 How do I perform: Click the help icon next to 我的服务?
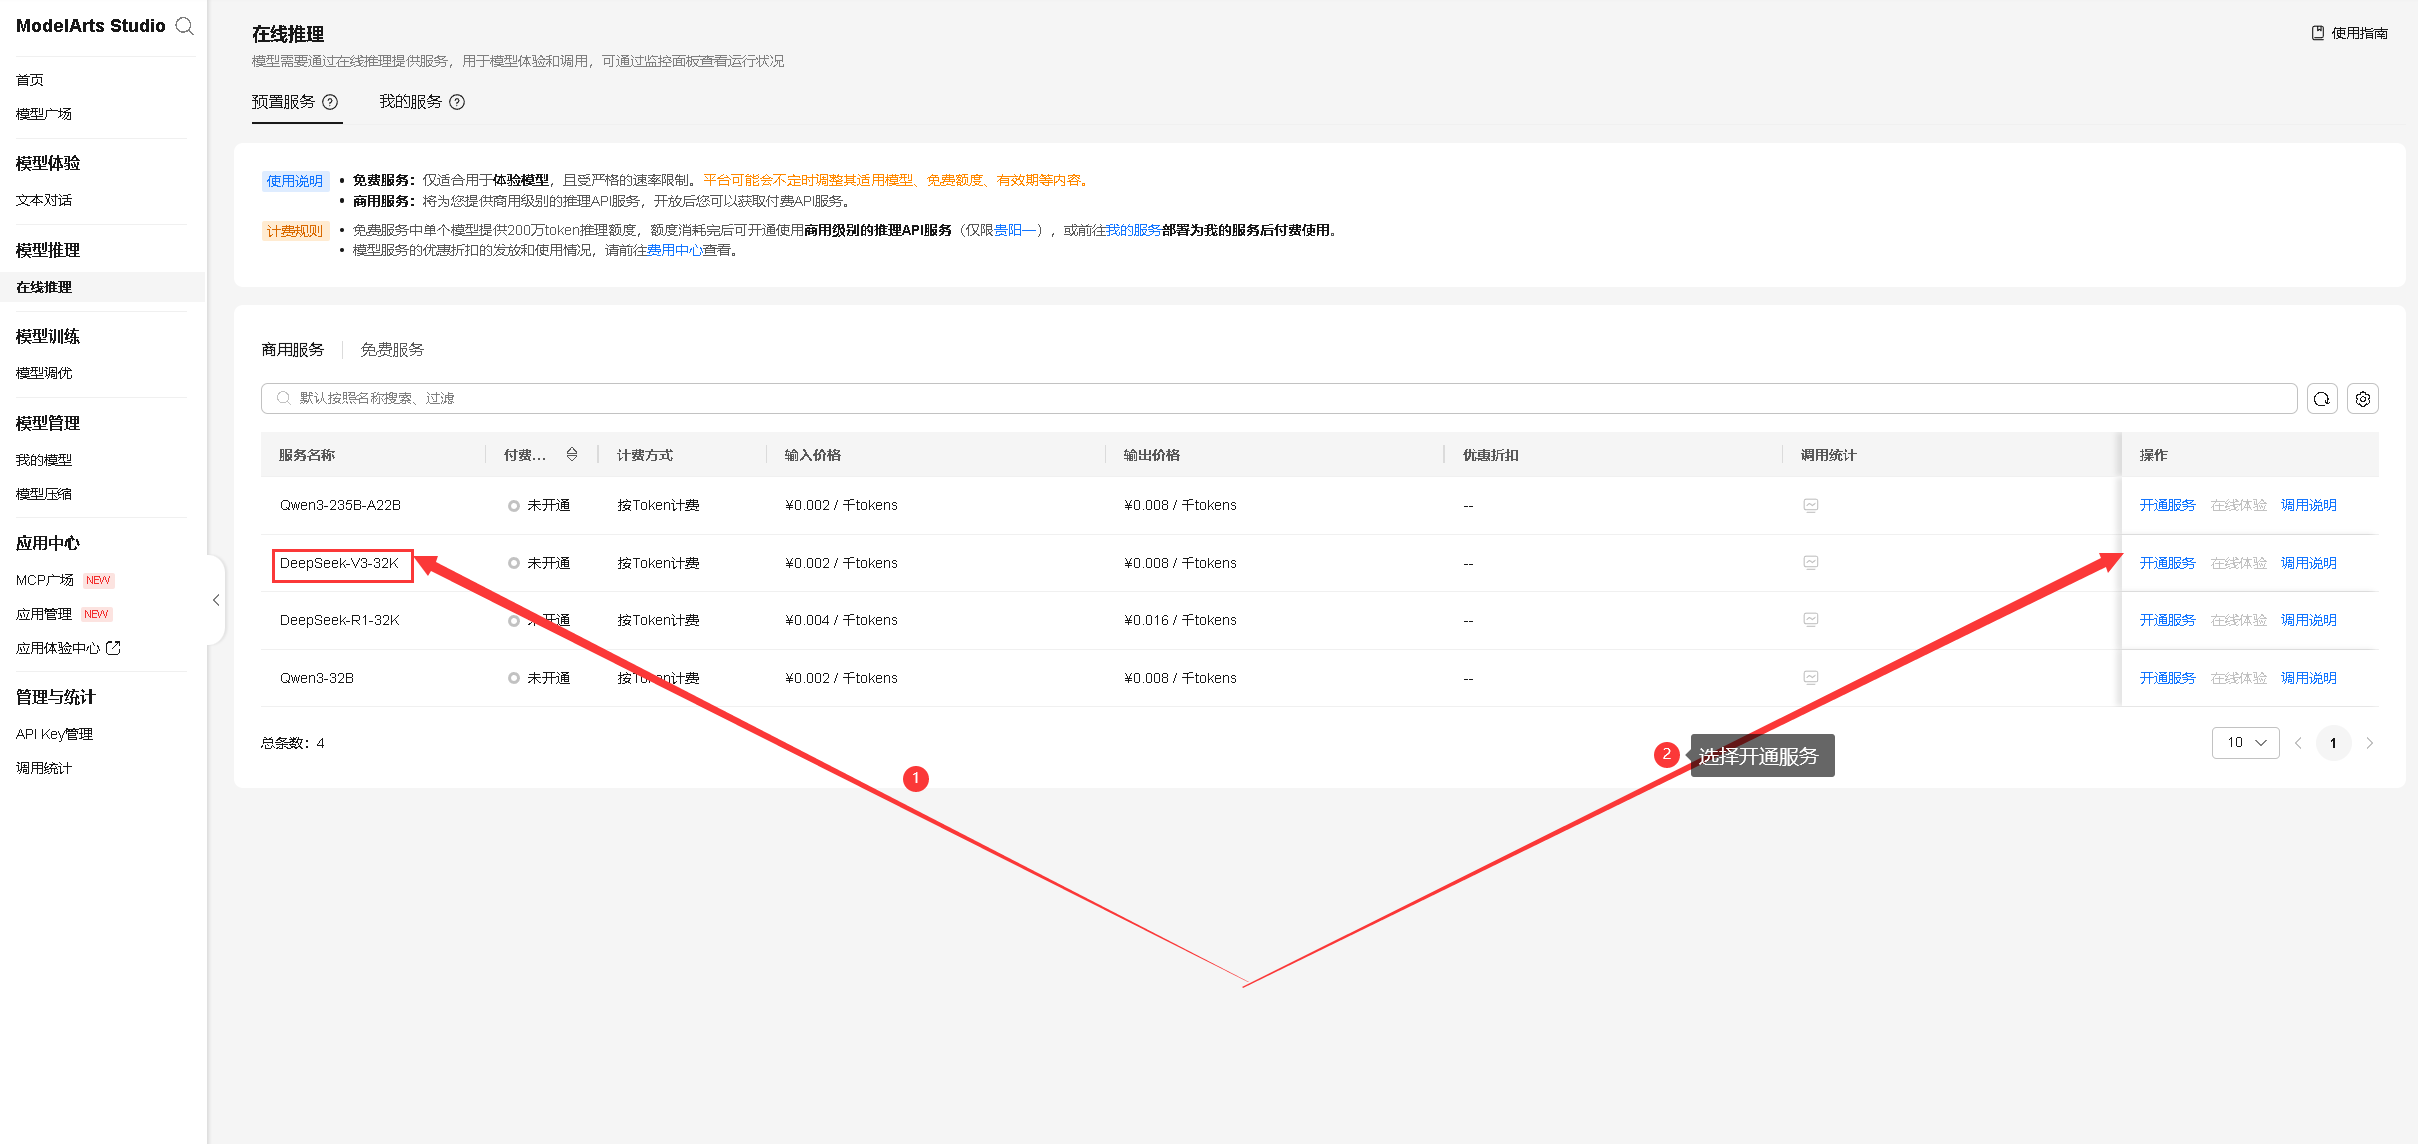tap(457, 102)
